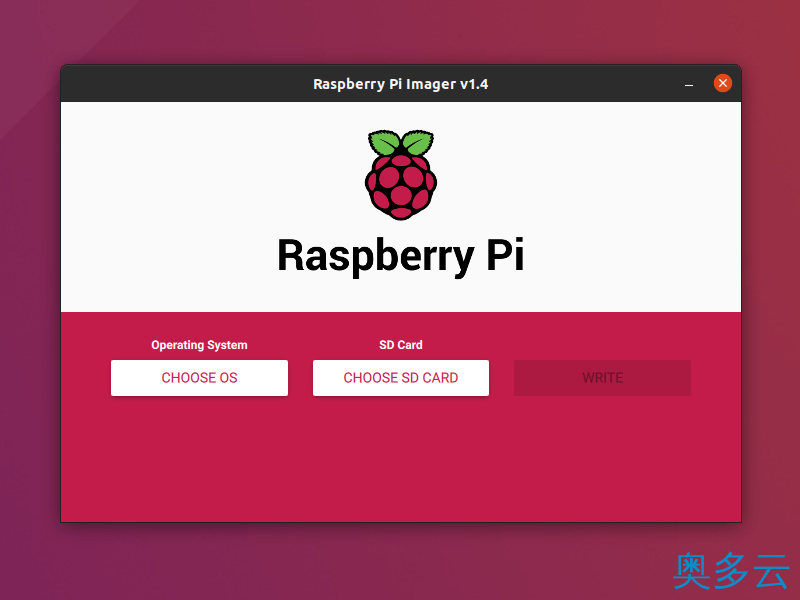
Task: Click the CHOOSE SD CARD button
Action: [x=401, y=378]
